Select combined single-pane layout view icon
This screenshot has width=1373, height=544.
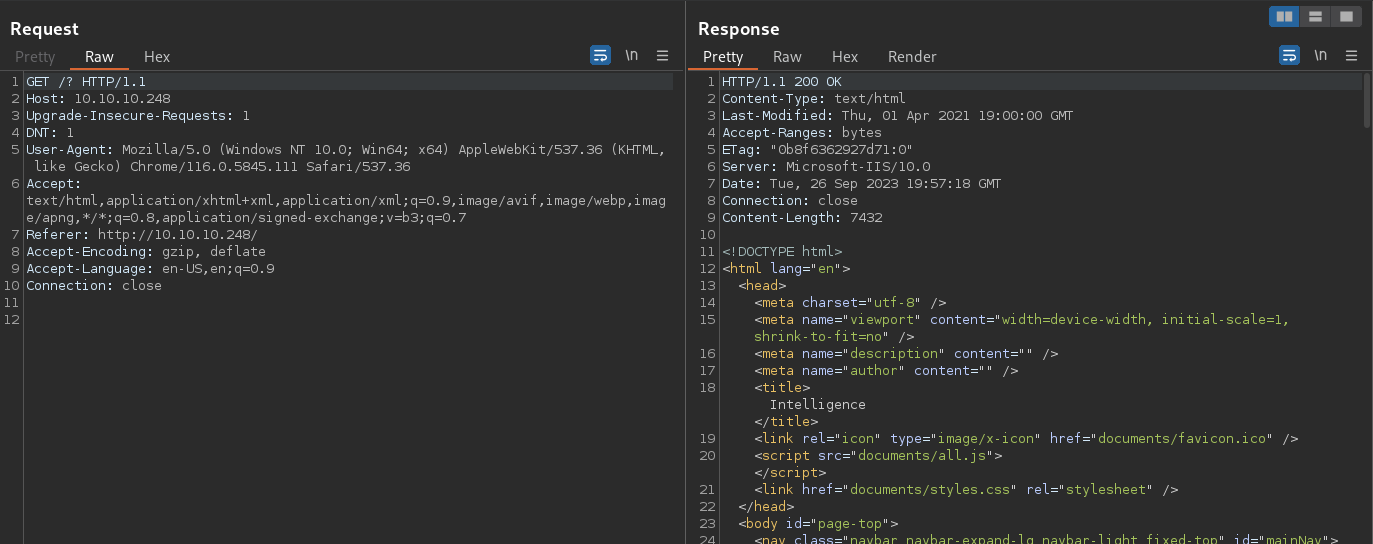coord(1346,16)
